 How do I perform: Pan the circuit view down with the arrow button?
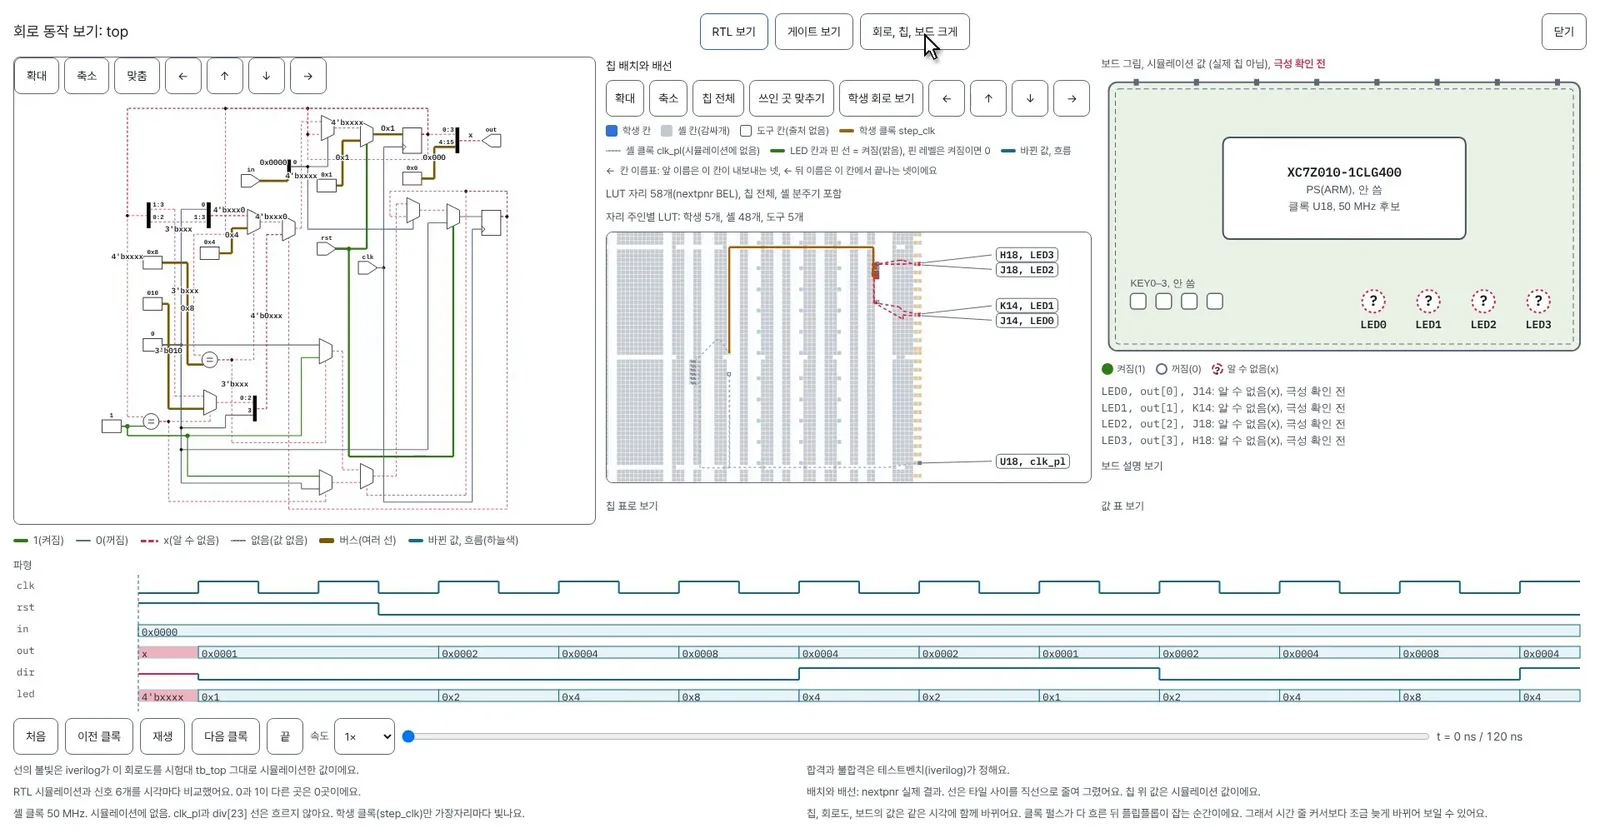coord(266,76)
